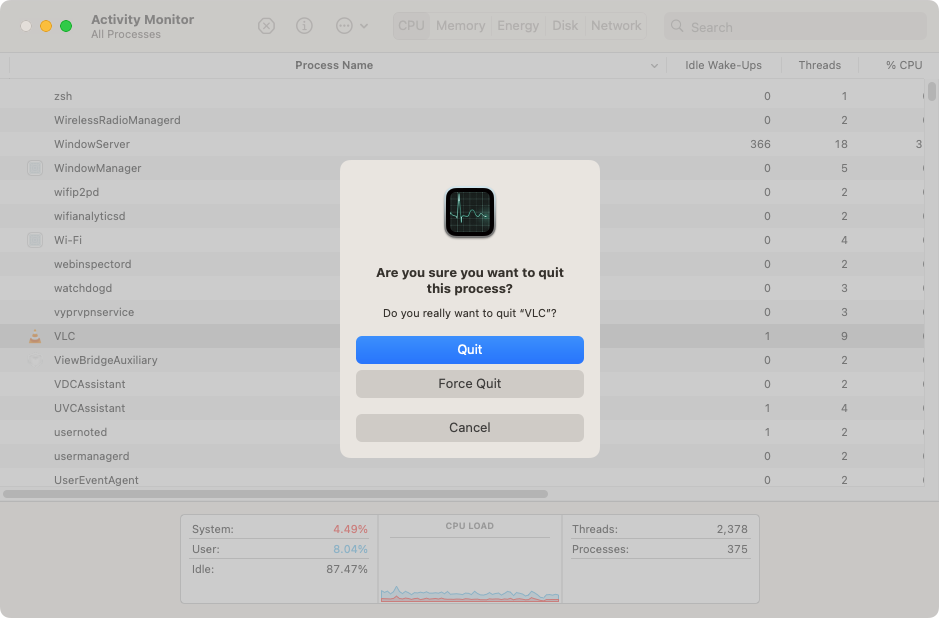Open the process Info inspector icon

tap(304, 26)
